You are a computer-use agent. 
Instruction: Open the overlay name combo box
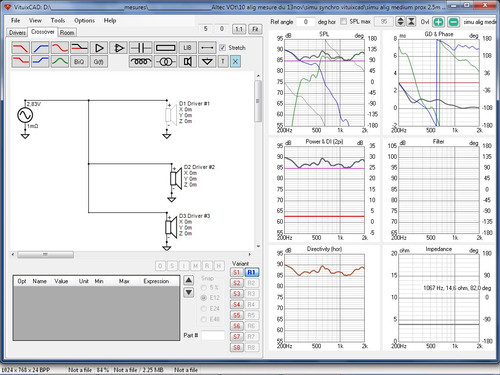tap(479, 22)
